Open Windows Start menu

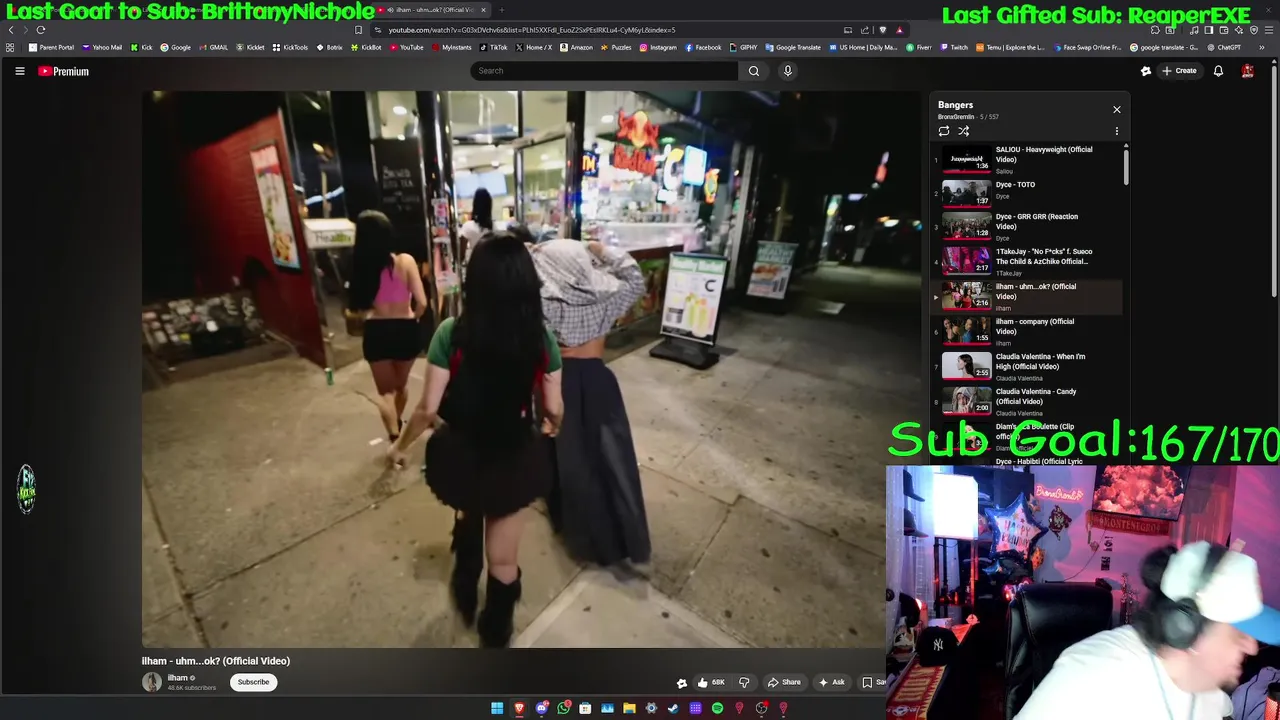[x=497, y=708]
